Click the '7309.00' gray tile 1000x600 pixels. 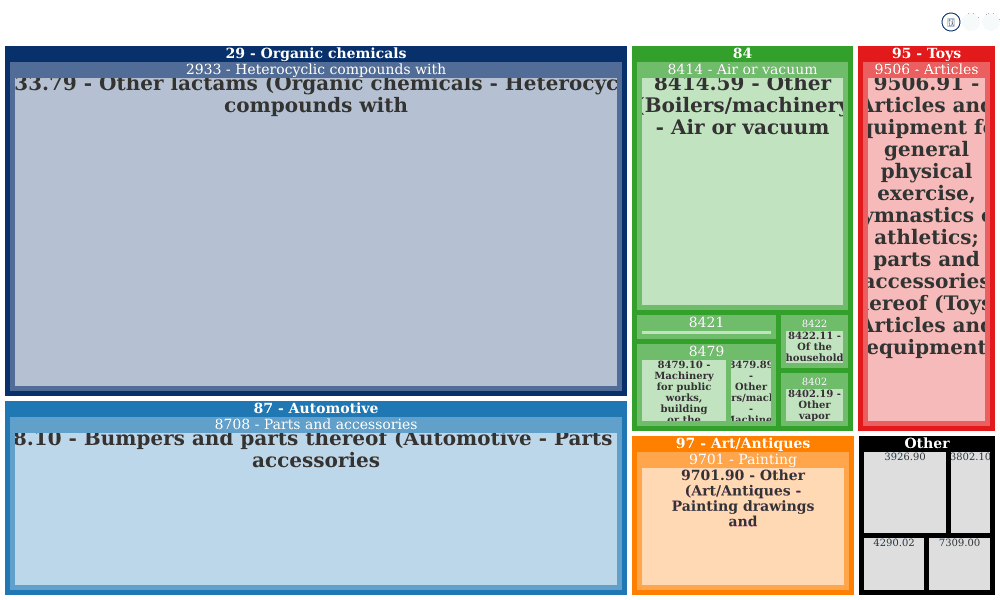click(959, 564)
